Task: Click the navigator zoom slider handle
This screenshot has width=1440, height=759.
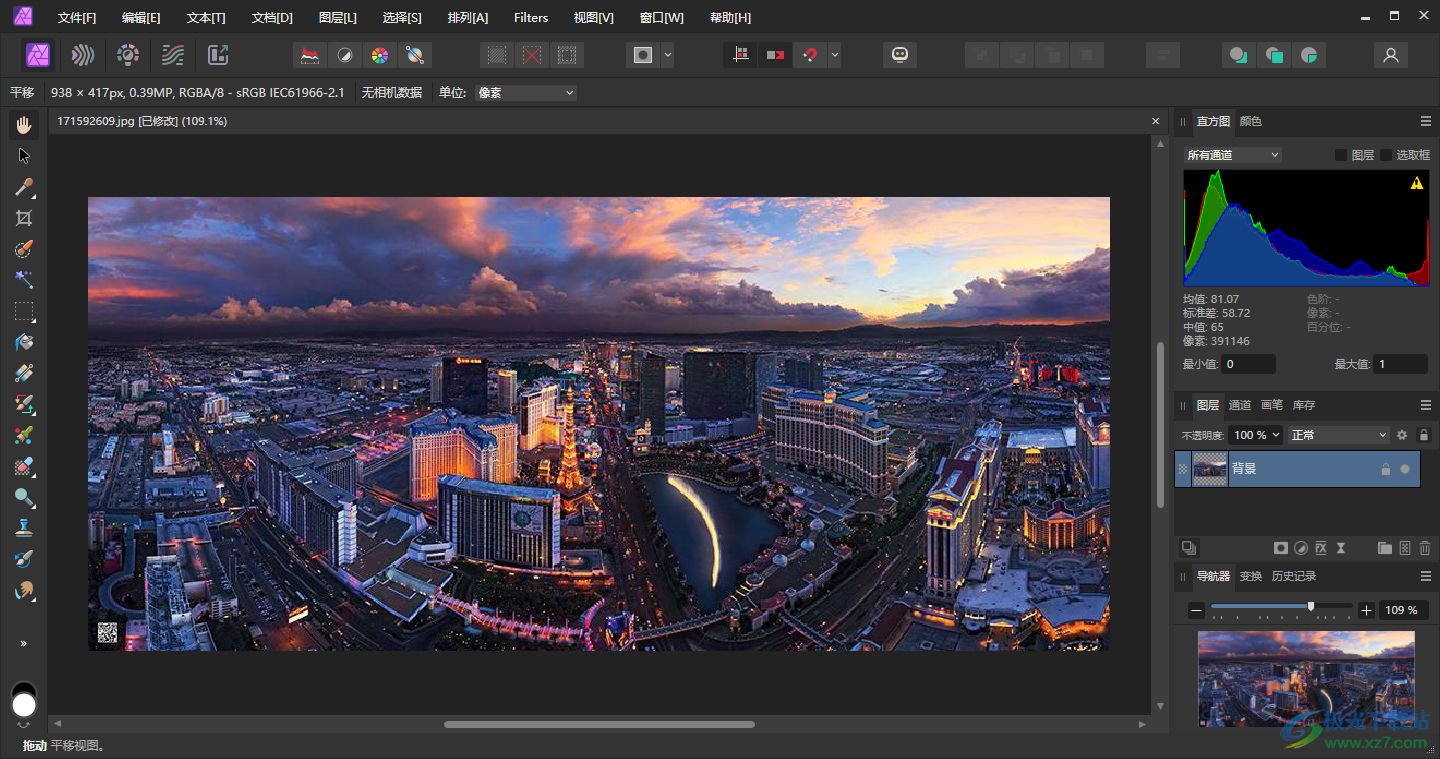Action: pos(1311,607)
